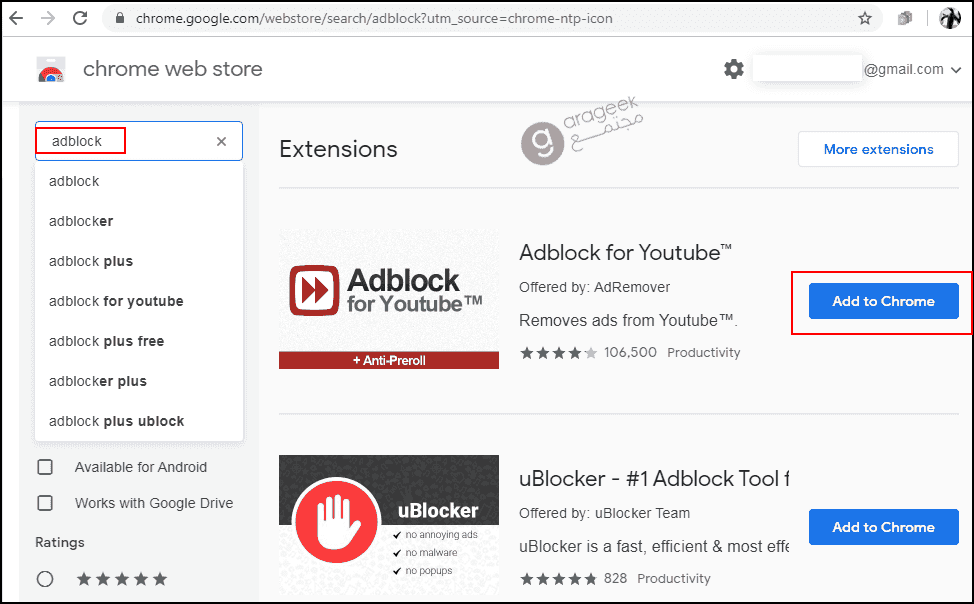
Task: Open Adblock for Youtube thumbnail image
Action: click(389, 299)
